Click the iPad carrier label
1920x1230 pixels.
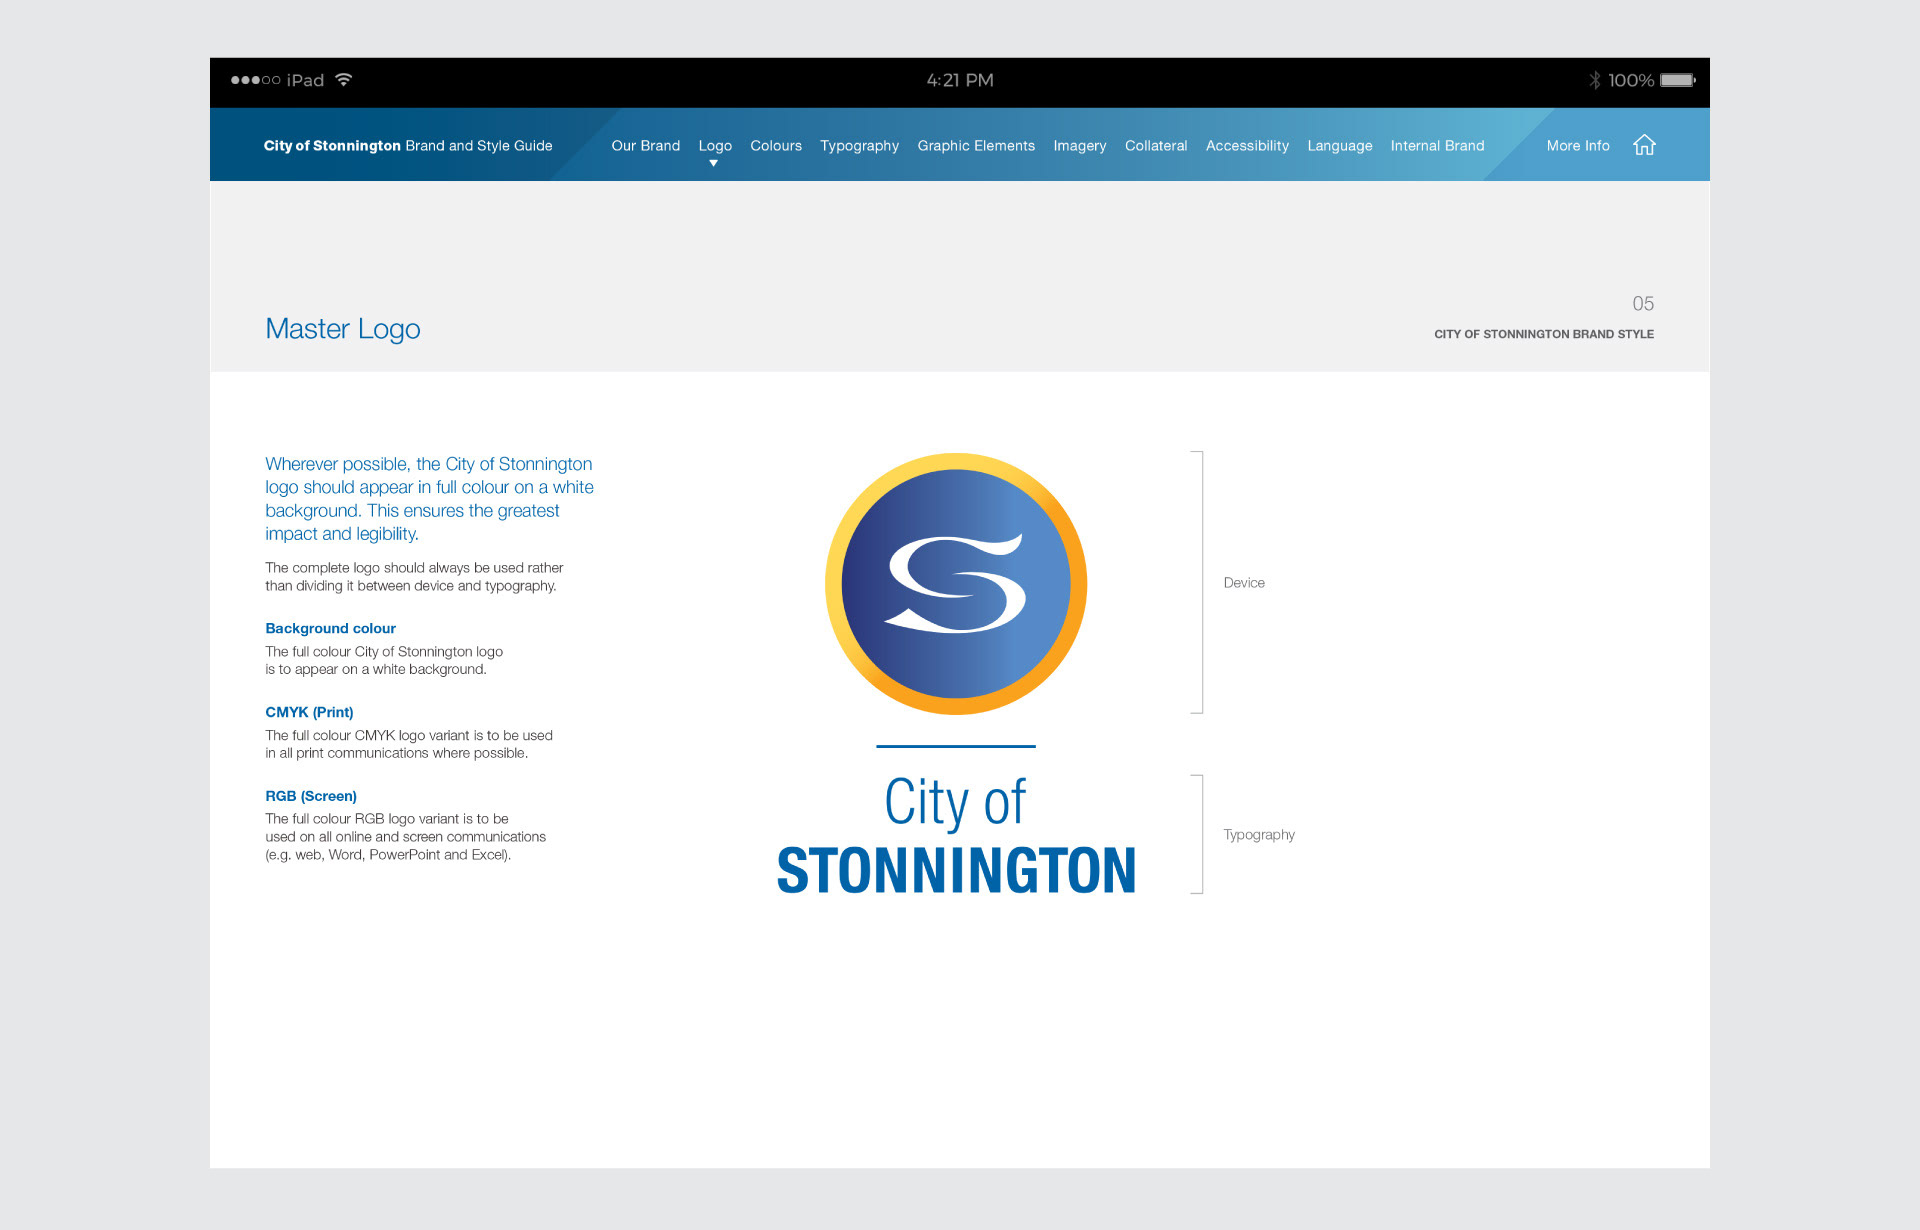coord(305,80)
